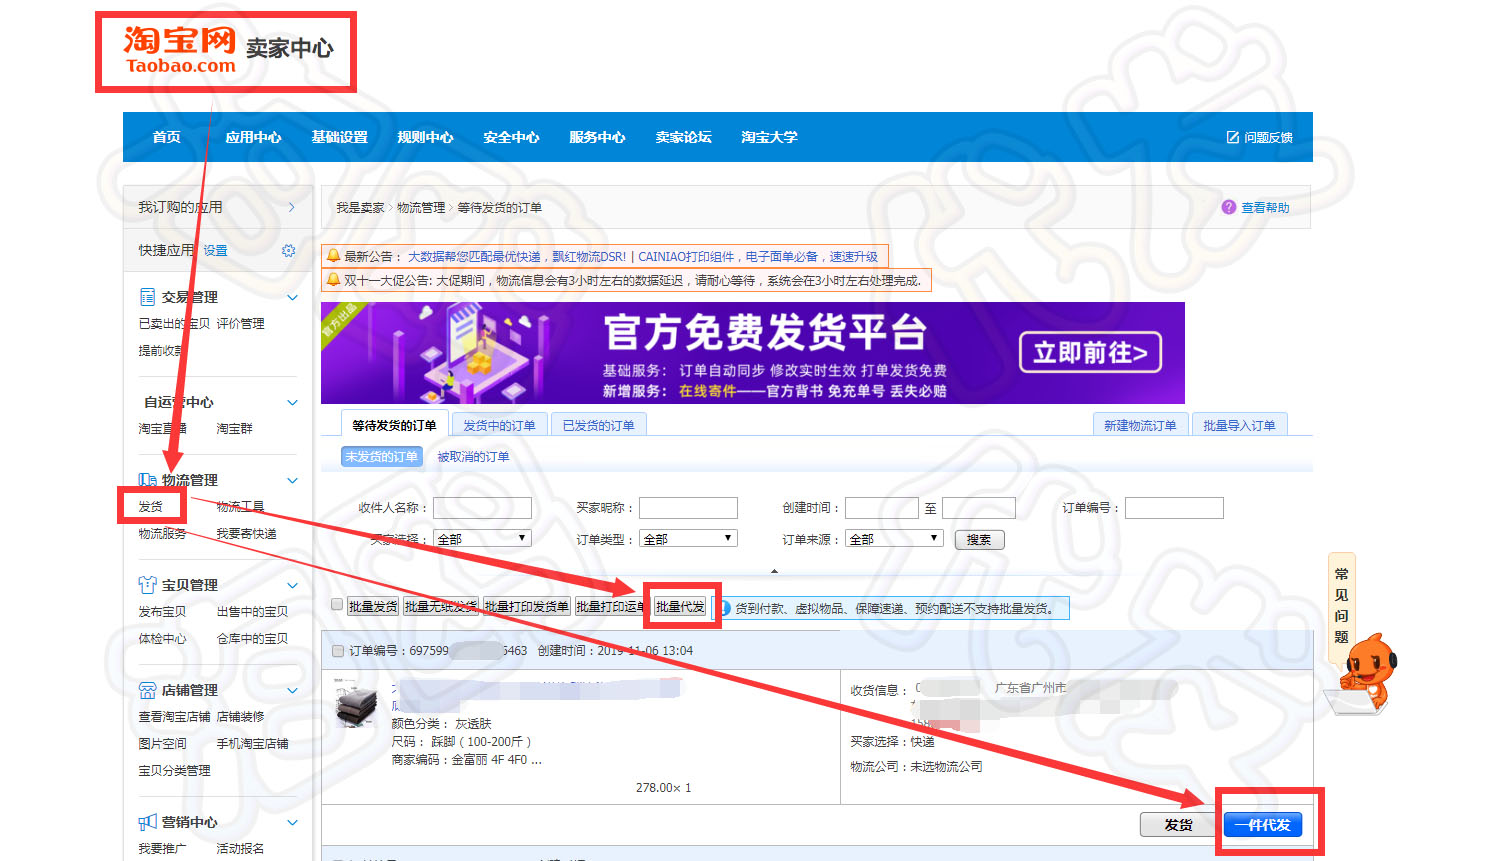Viewport: 1486px width, 861px height.
Task: Click the purple help question mark icon
Action: [x=1229, y=207]
